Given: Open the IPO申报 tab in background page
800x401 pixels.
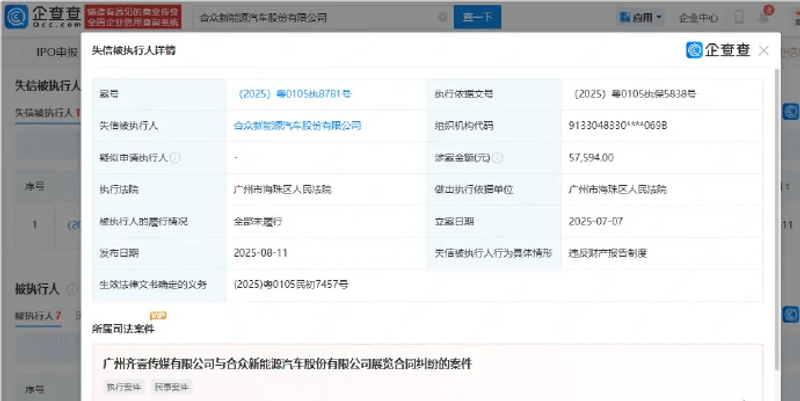Looking at the screenshot, I should pos(57,52).
